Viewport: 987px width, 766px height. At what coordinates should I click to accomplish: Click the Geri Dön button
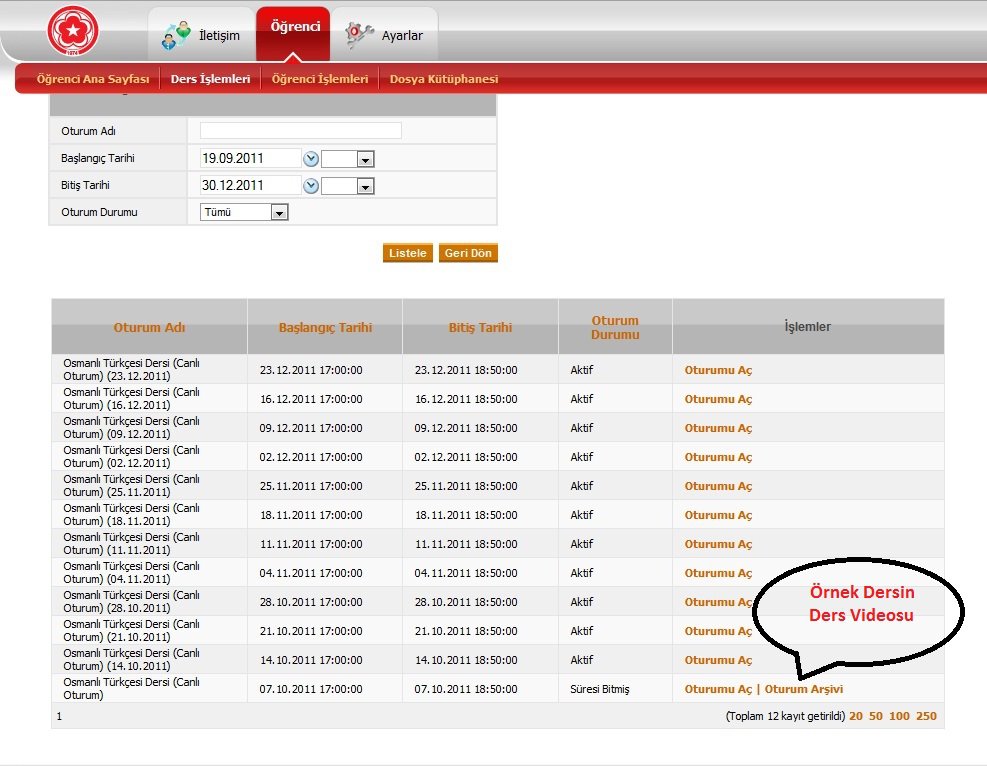coord(468,253)
